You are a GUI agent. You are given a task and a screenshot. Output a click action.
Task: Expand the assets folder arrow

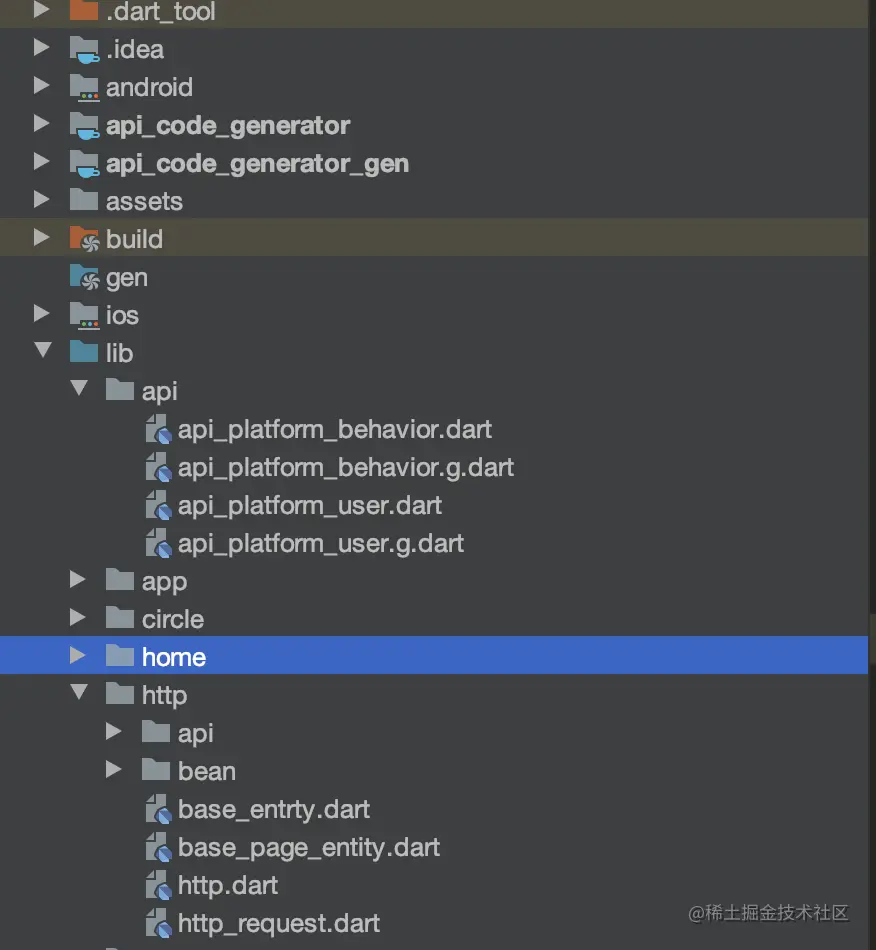click(42, 201)
